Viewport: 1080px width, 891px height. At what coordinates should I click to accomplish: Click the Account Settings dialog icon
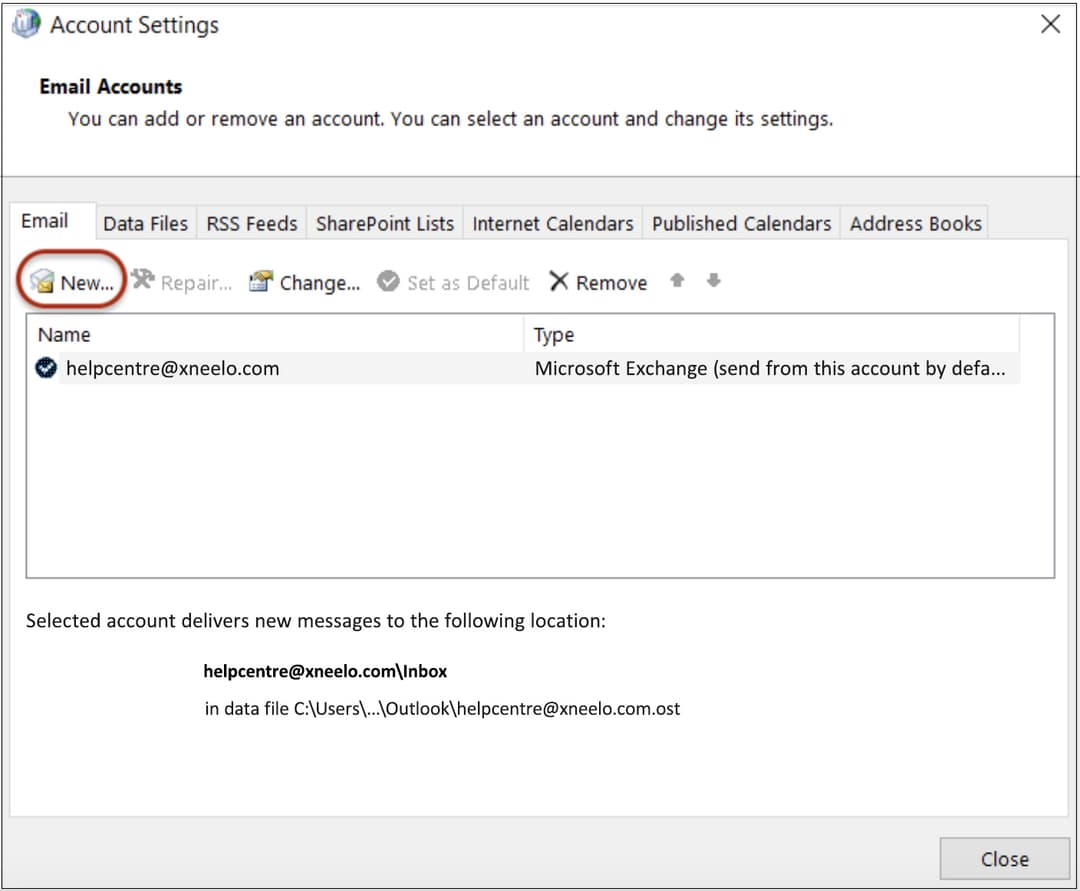coord(25,23)
